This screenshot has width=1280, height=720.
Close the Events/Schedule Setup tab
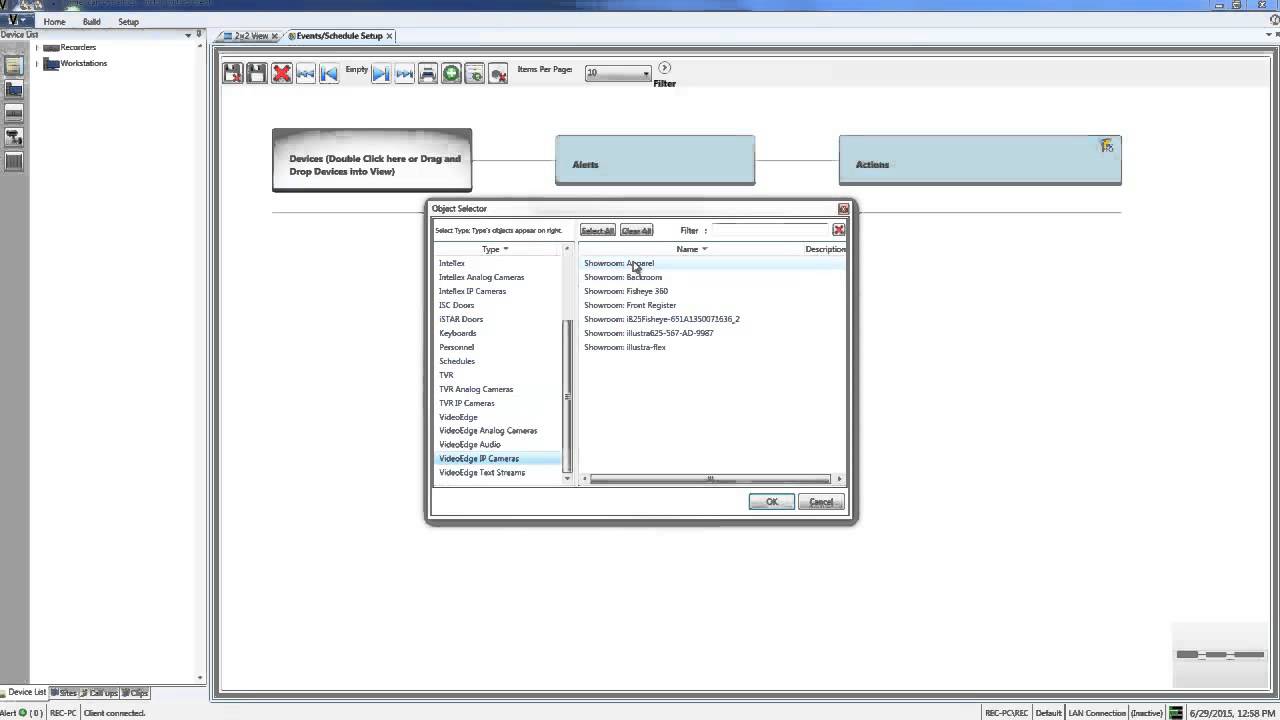(x=390, y=36)
